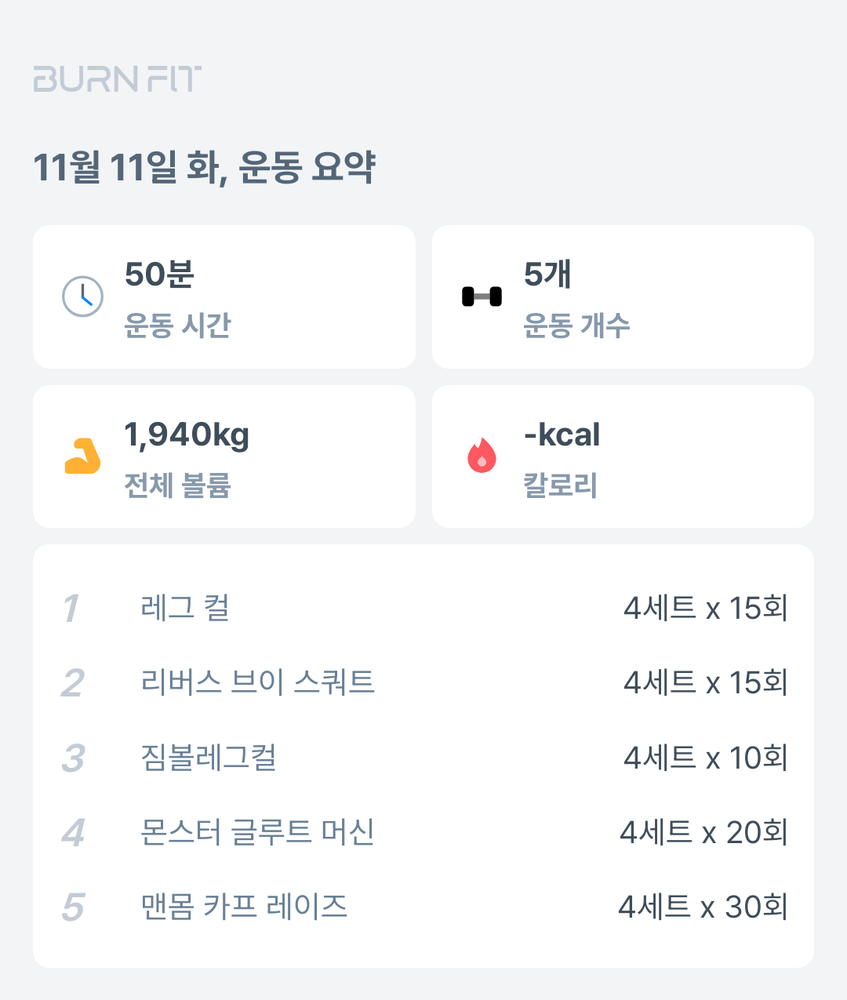Viewport: 847px width, 1000px height.
Task: Tap the 4세트 x 30회 set count
Action: pos(703,907)
